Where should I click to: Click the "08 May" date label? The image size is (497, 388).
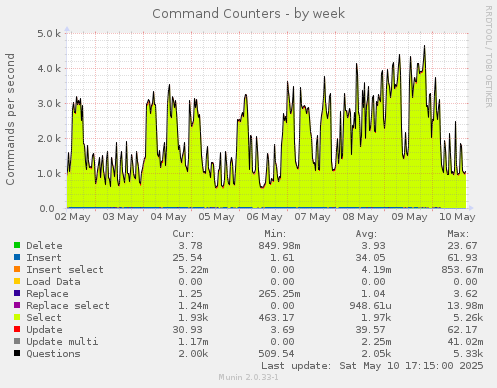[360, 217]
